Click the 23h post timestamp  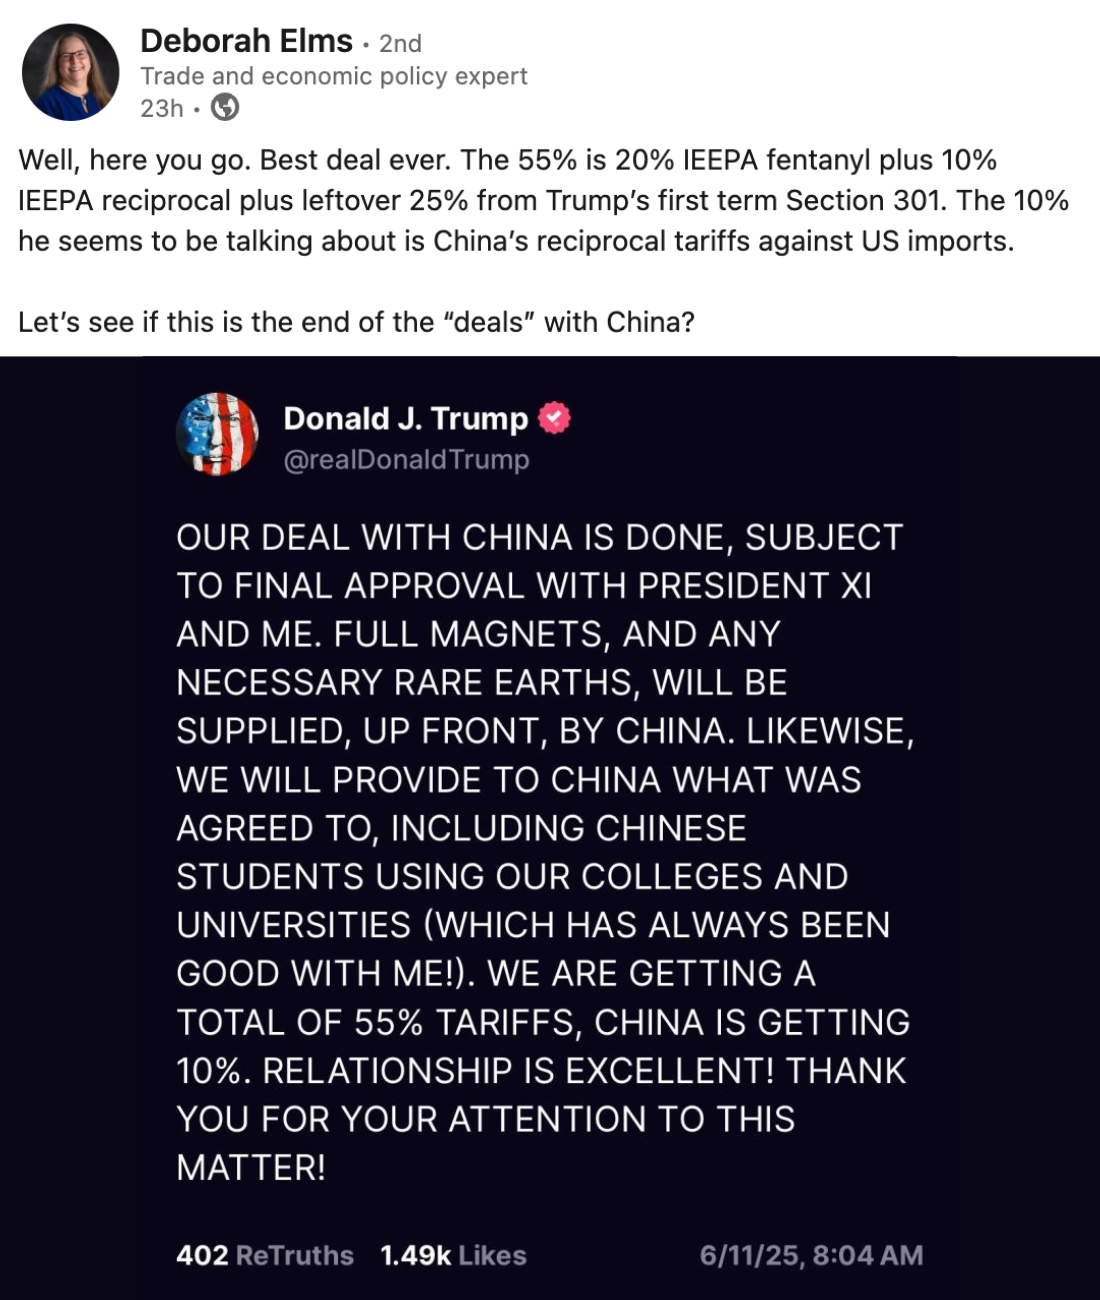(x=161, y=108)
